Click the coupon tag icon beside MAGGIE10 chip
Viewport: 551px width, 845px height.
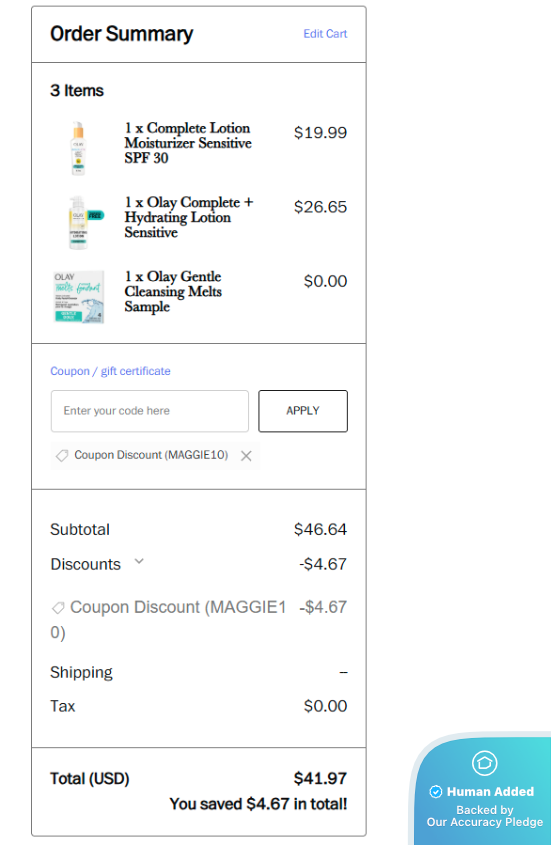pyautogui.click(x=62, y=456)
